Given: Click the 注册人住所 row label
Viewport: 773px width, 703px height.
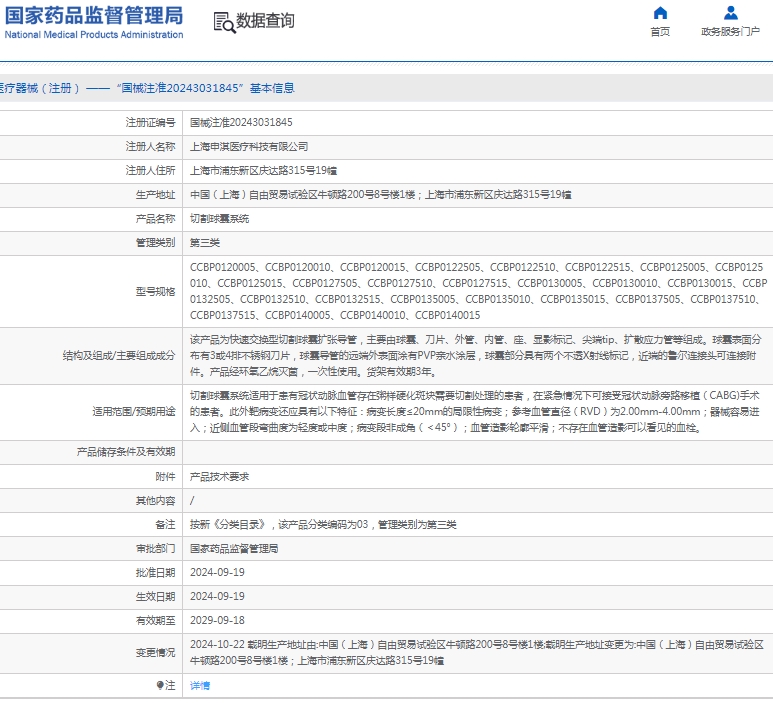Looking at the screenshot, I should (150, 171).
